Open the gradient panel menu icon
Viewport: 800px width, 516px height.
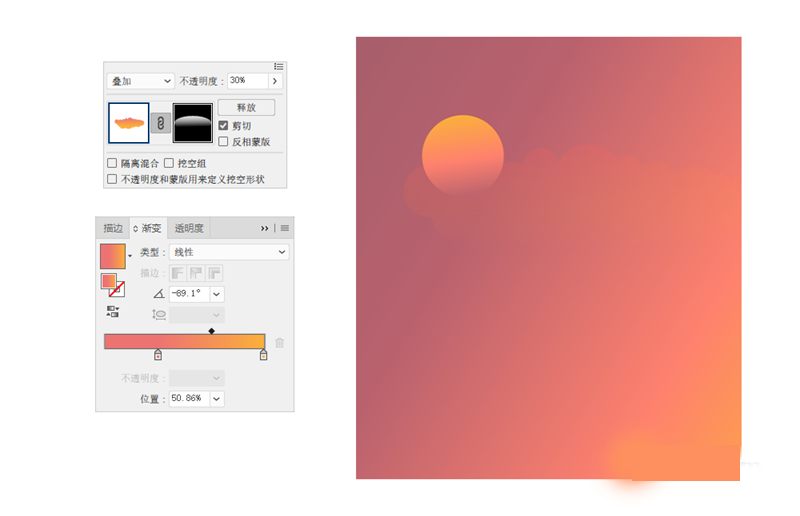coord(285,228)
